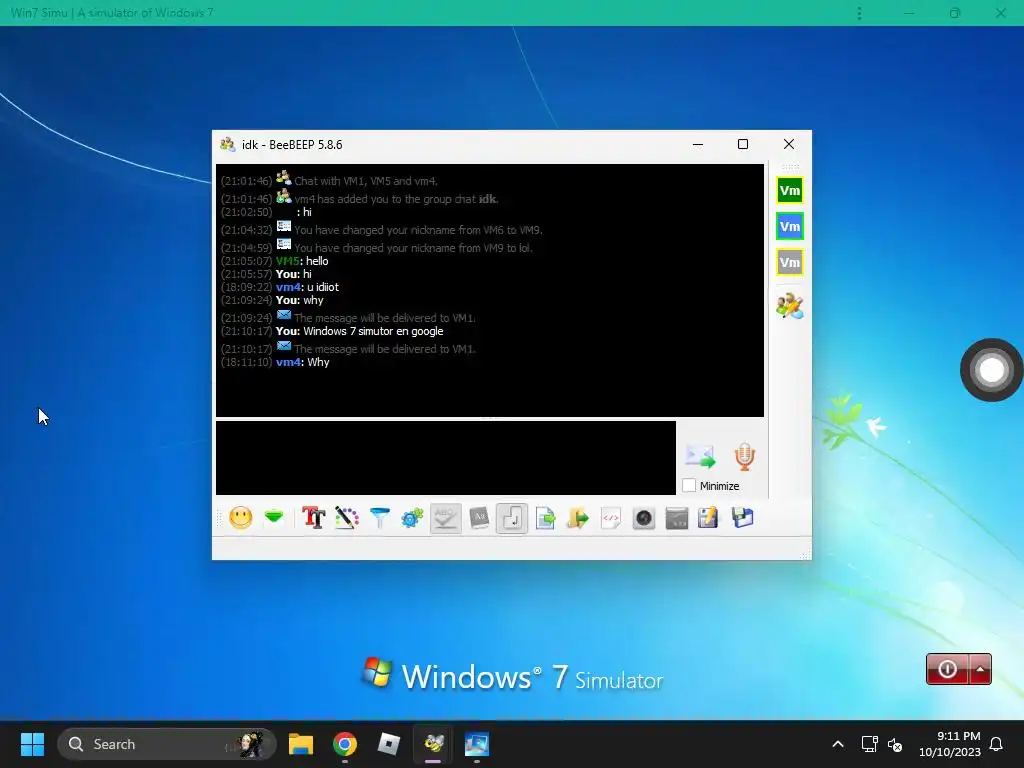
Task: Open font color pencil palette tool
Action: pyautogui.click(x=347, y=518)
